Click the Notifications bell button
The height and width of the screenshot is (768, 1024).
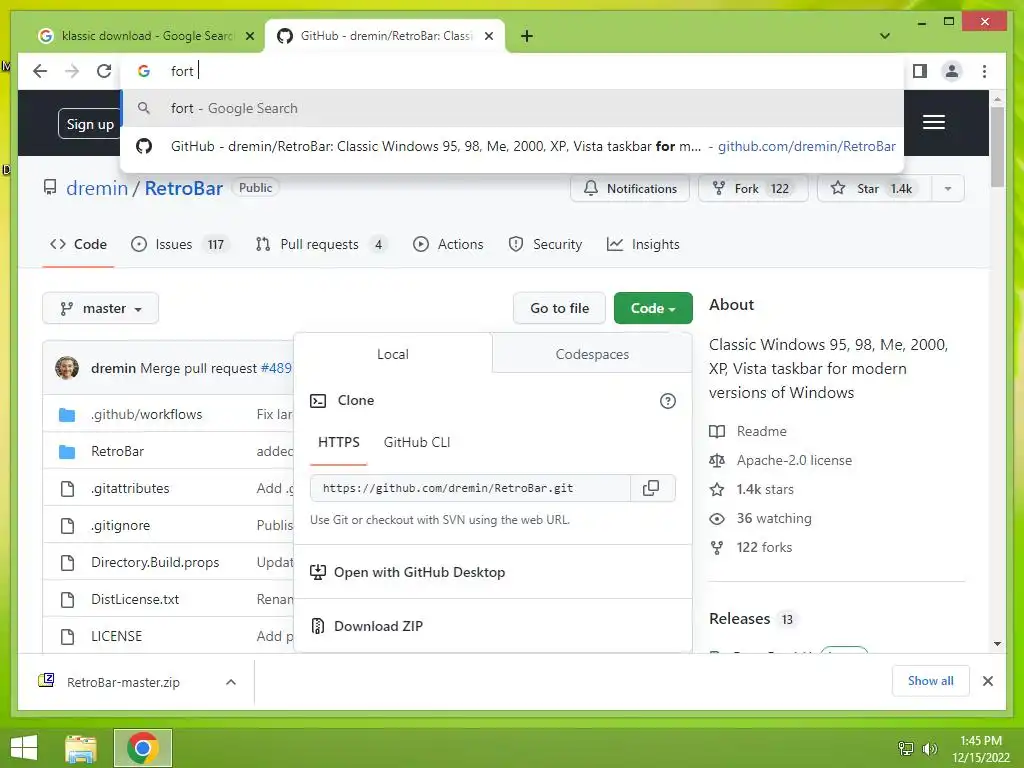point(630,189)
